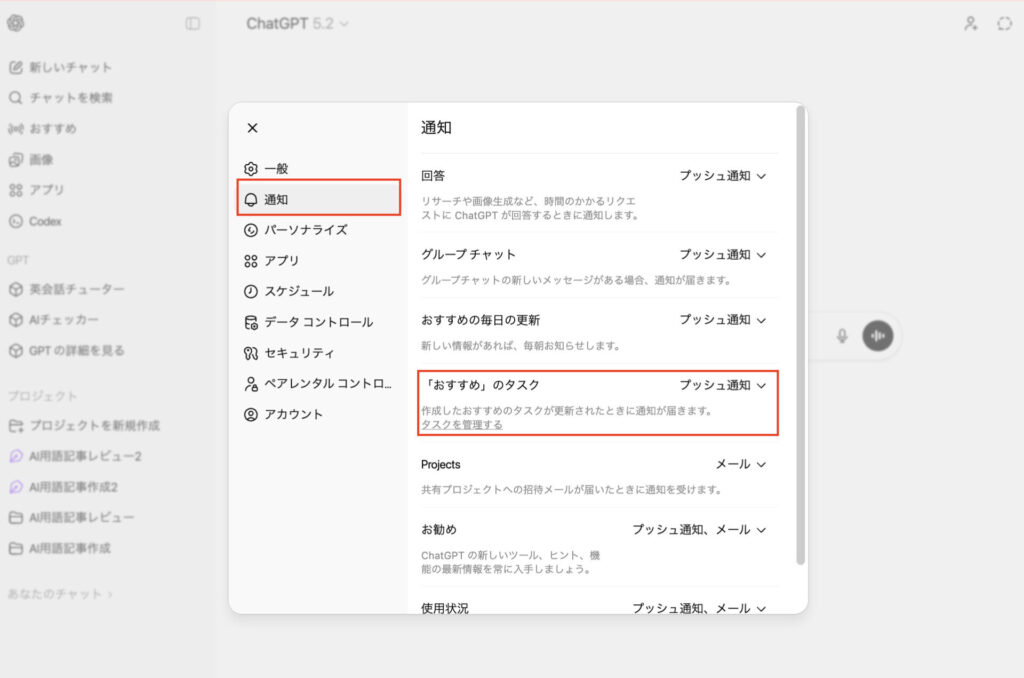
Task: Expand the ChatGPT 5.2 model selector
Action: 298,23
